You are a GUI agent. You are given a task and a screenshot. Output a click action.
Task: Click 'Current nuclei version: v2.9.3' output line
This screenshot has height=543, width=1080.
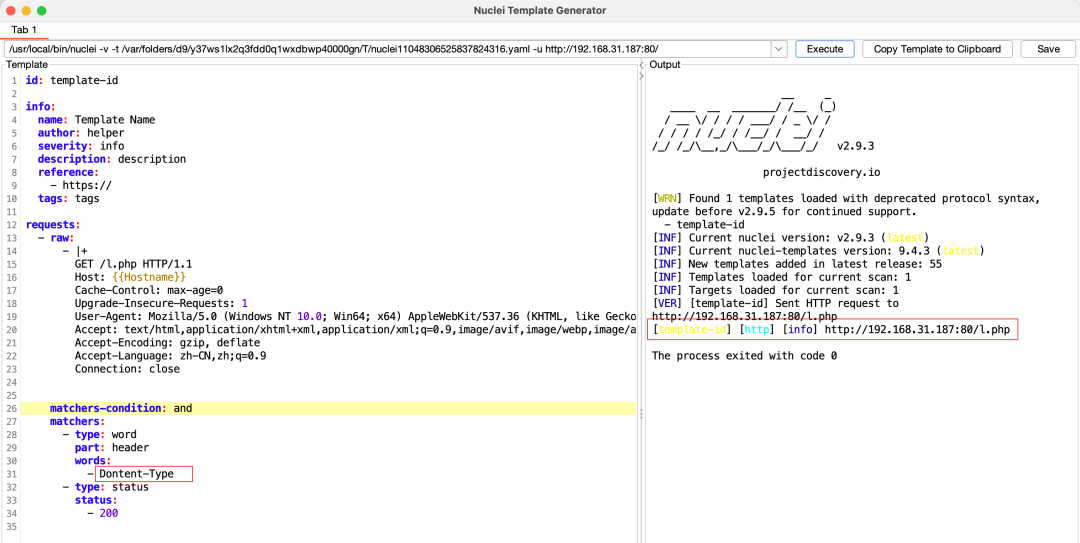click(x=791, y=238)
